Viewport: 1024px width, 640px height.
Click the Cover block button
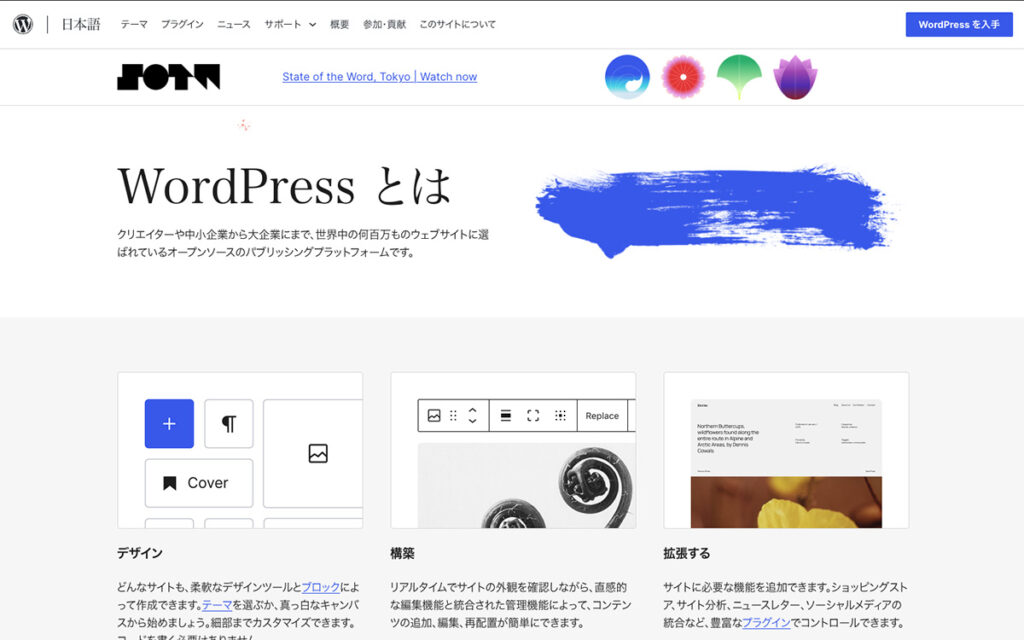tap(199, 483)
